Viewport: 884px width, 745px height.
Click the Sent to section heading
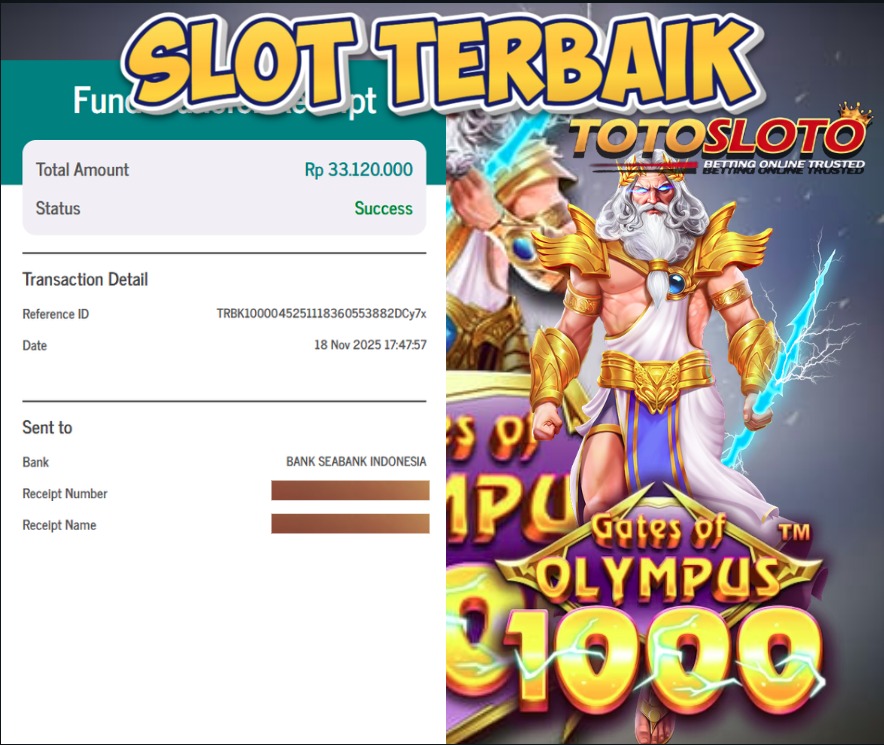47,427
